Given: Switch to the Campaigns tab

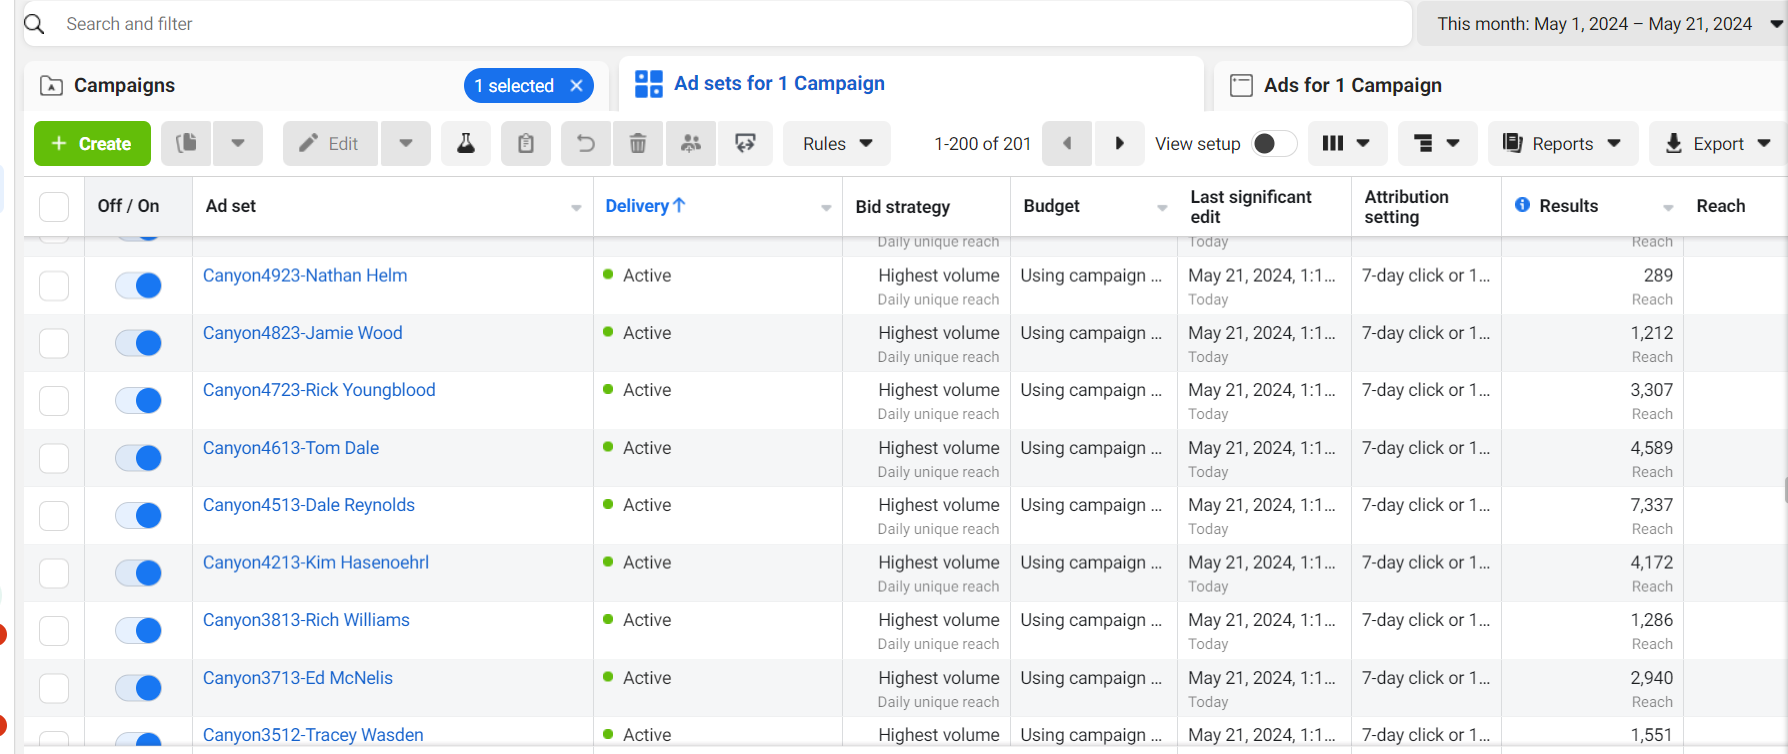Looking at the screenshot, I should point(124,86).
